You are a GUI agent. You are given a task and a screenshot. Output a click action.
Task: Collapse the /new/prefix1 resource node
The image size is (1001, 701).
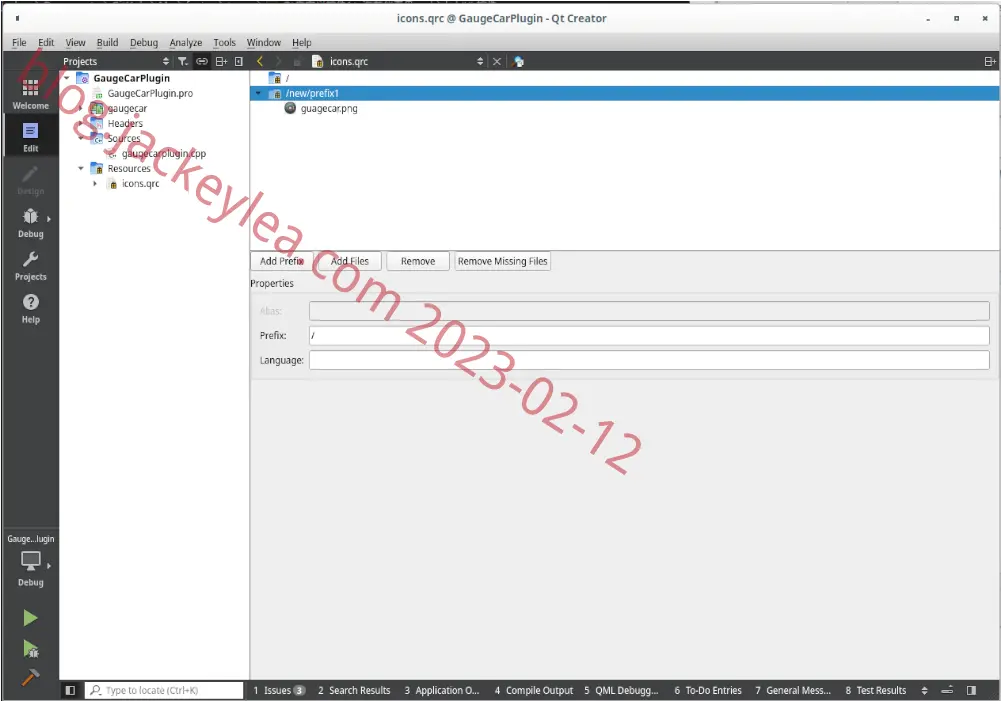[x=258, y=93]
